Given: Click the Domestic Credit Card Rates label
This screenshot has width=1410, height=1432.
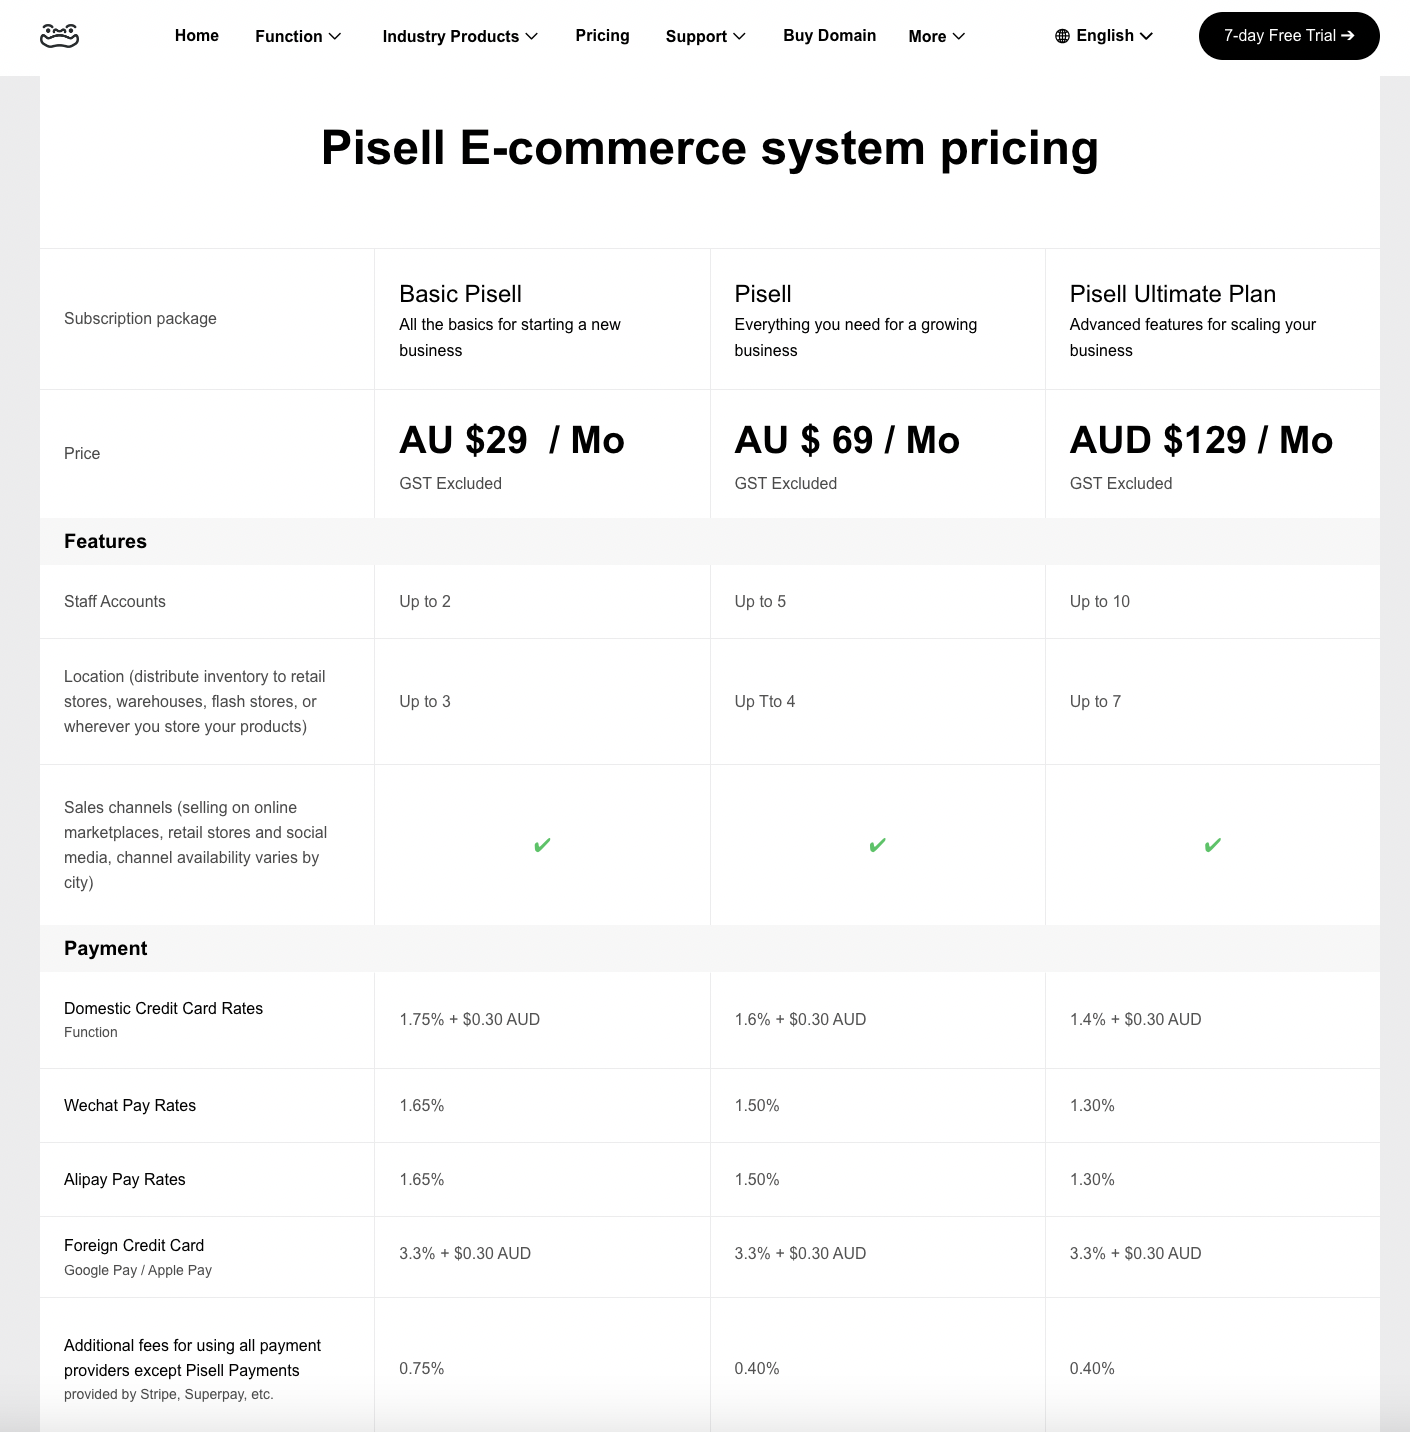Looking at the screenshot, I should [x=163, y=1008].
